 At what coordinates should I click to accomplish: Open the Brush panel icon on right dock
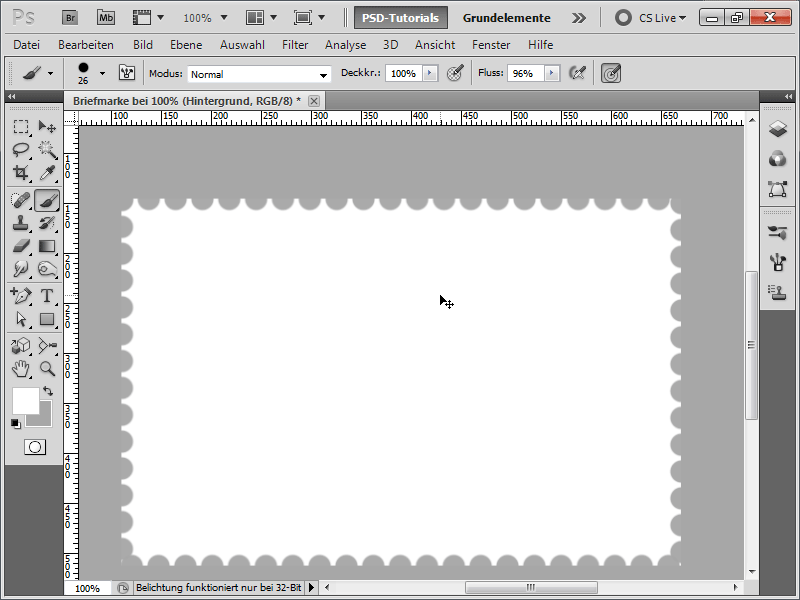click(778, 233)
